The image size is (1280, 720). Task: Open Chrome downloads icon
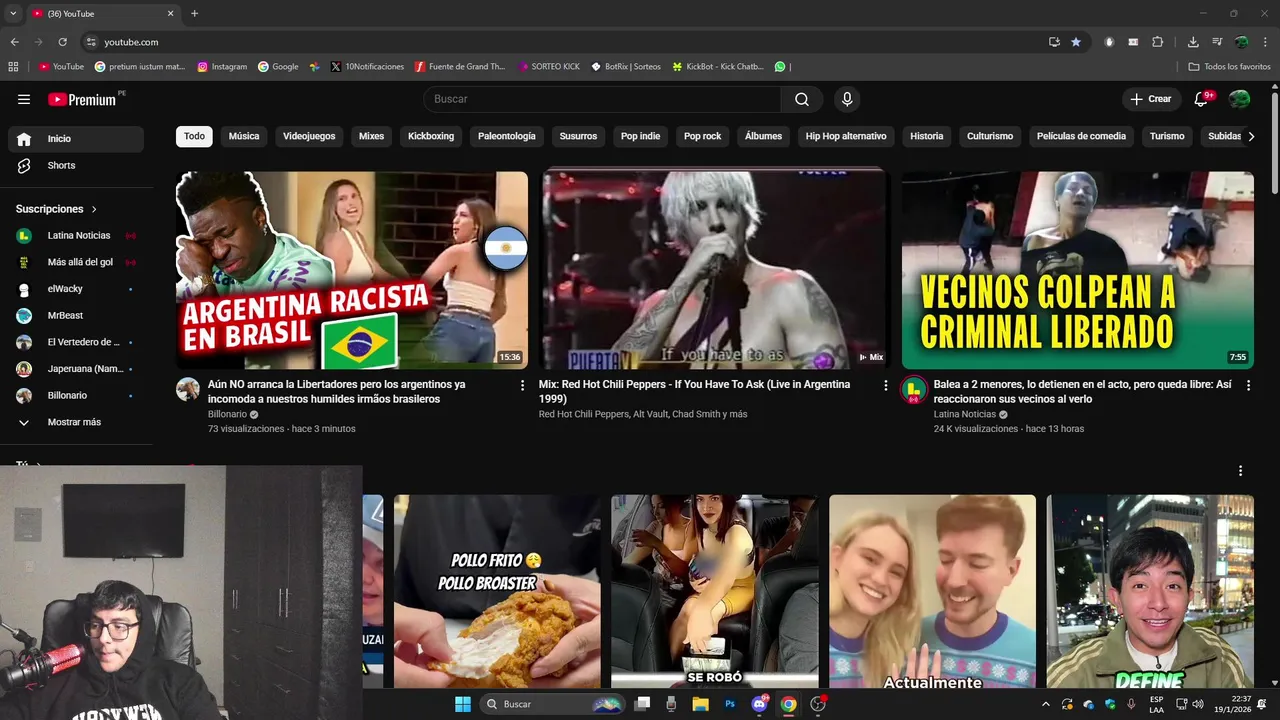(x=1193, y=42)
